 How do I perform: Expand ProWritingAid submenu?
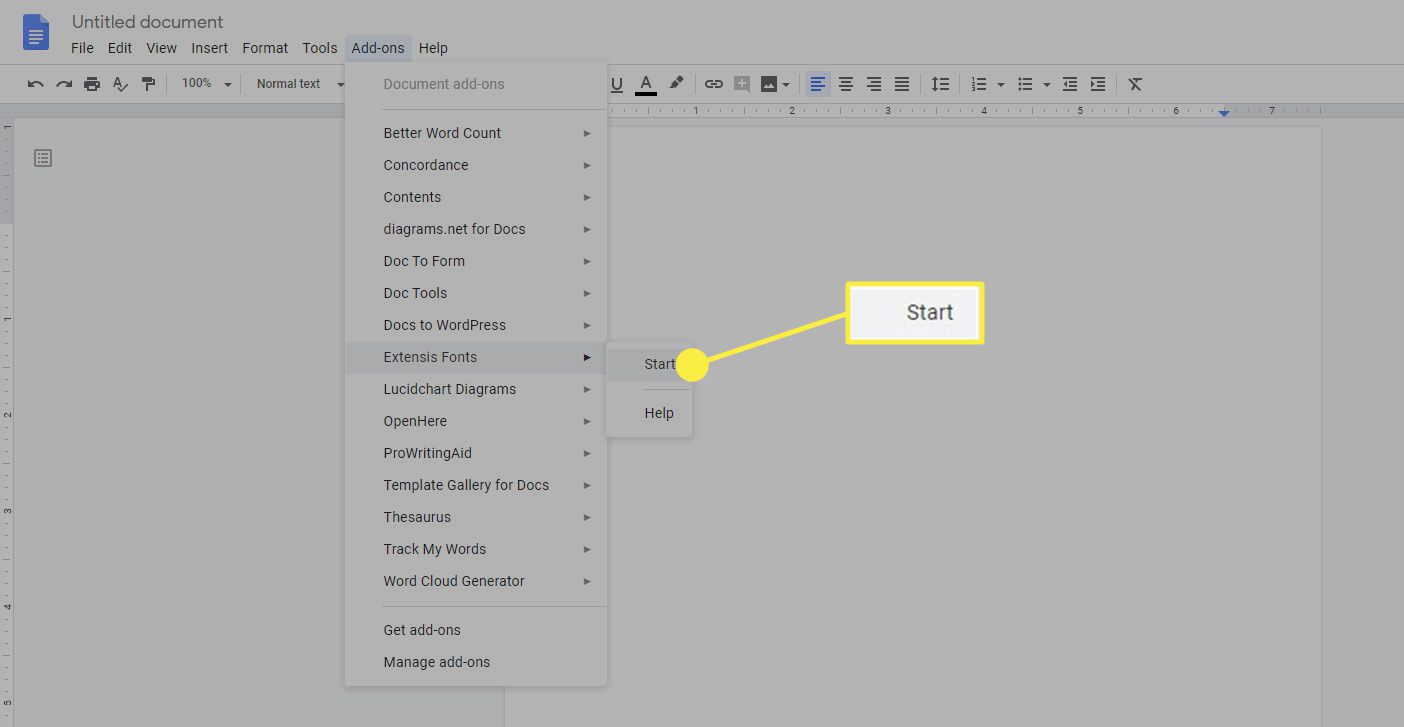[476, 453]
